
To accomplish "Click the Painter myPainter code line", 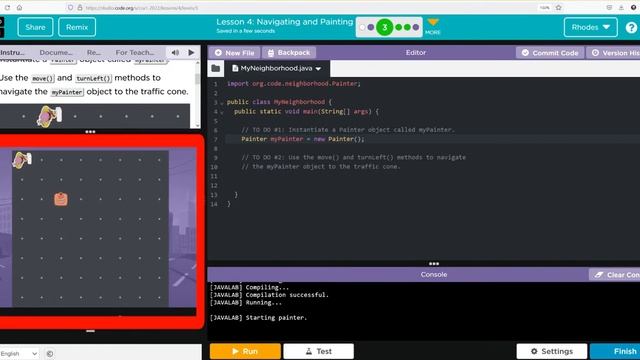I will 302,139.
